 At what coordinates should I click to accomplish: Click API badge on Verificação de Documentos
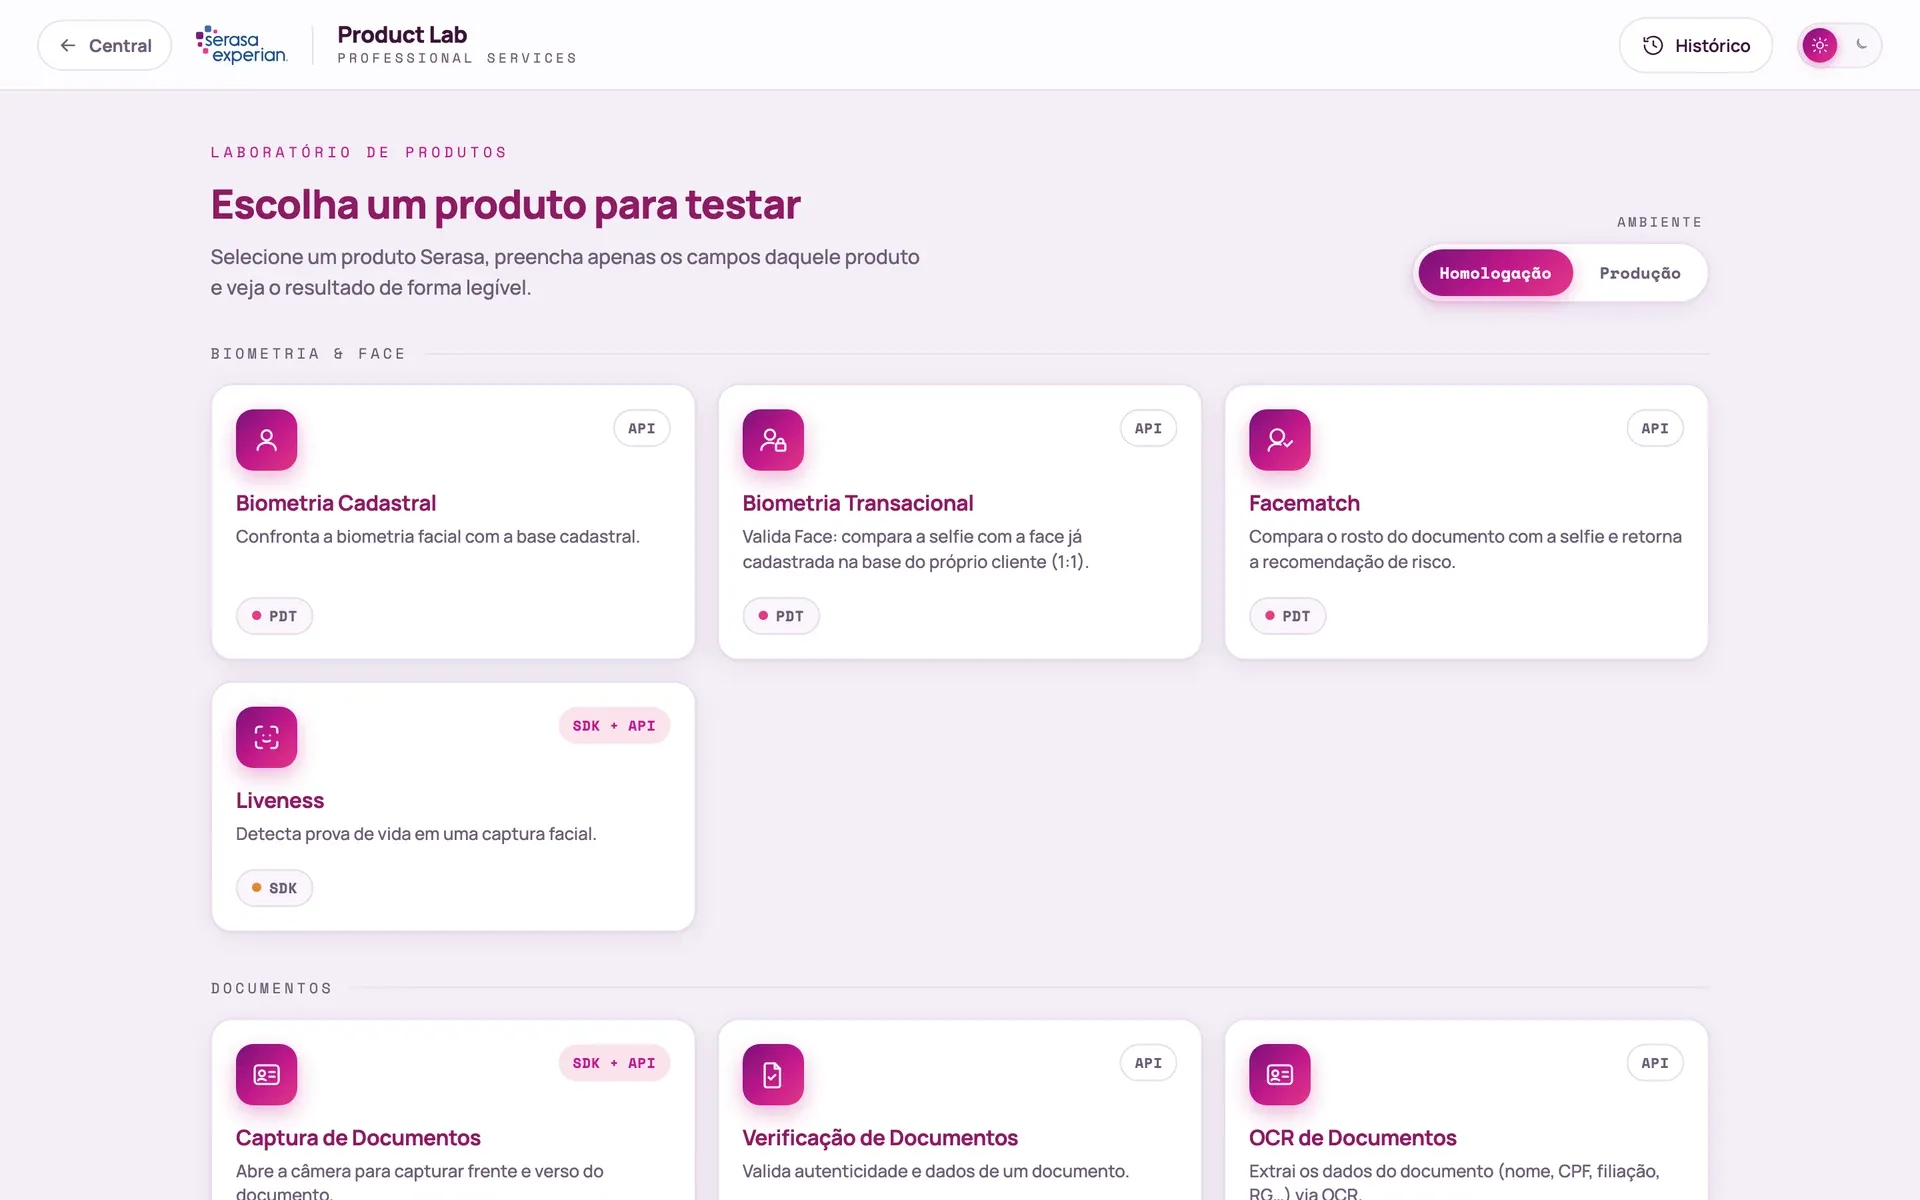[1148, 1063]
